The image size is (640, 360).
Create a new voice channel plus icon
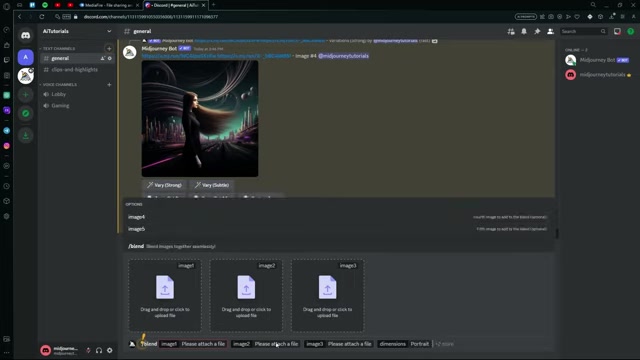109,84
